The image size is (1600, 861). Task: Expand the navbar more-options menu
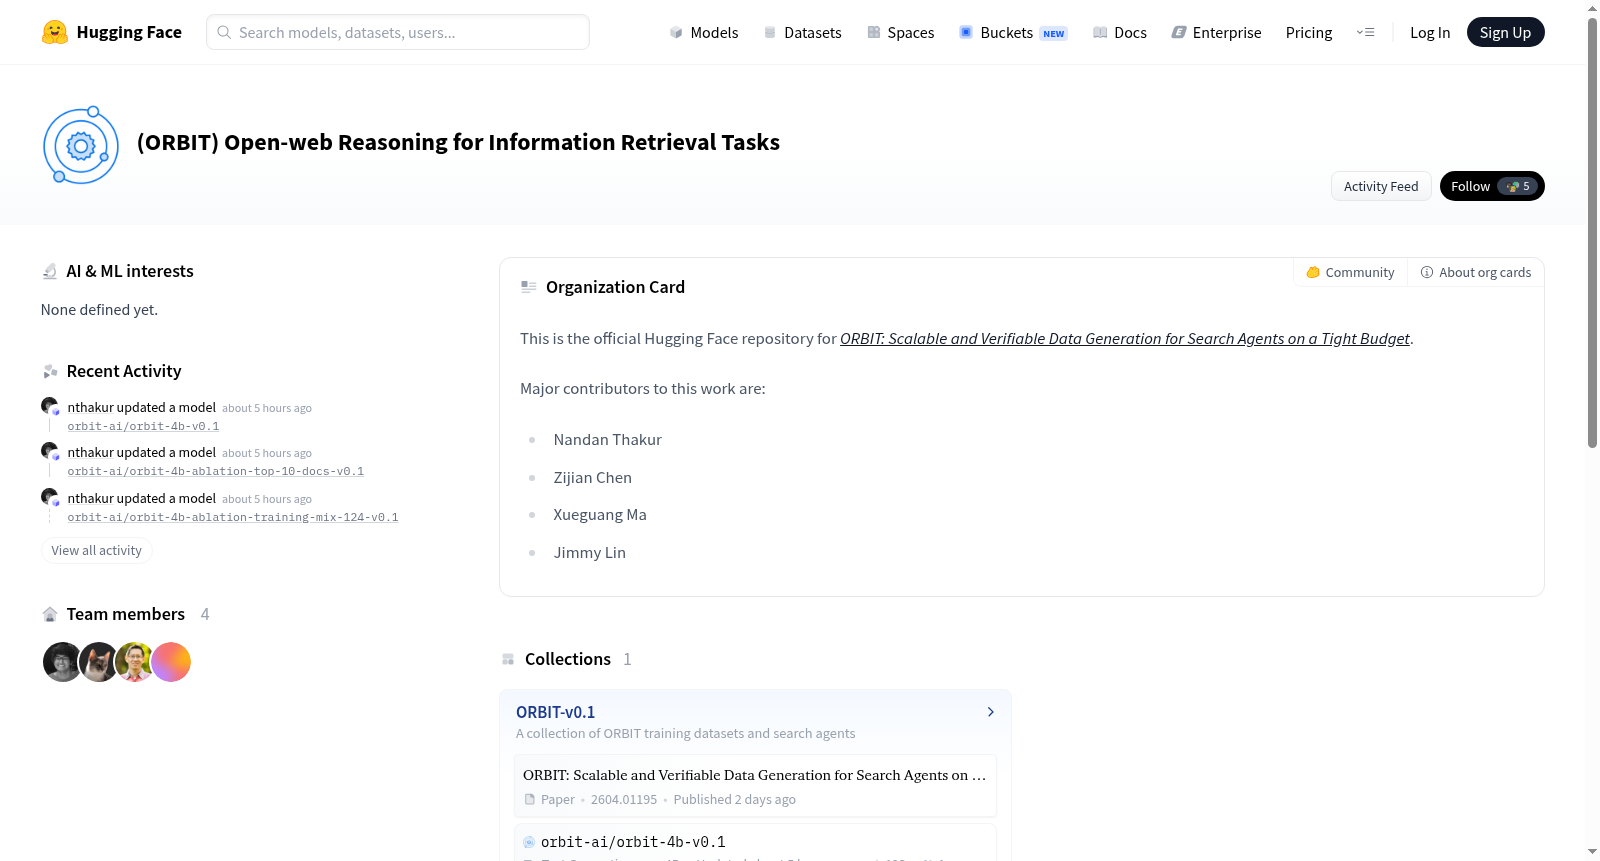pos(1365,33)
